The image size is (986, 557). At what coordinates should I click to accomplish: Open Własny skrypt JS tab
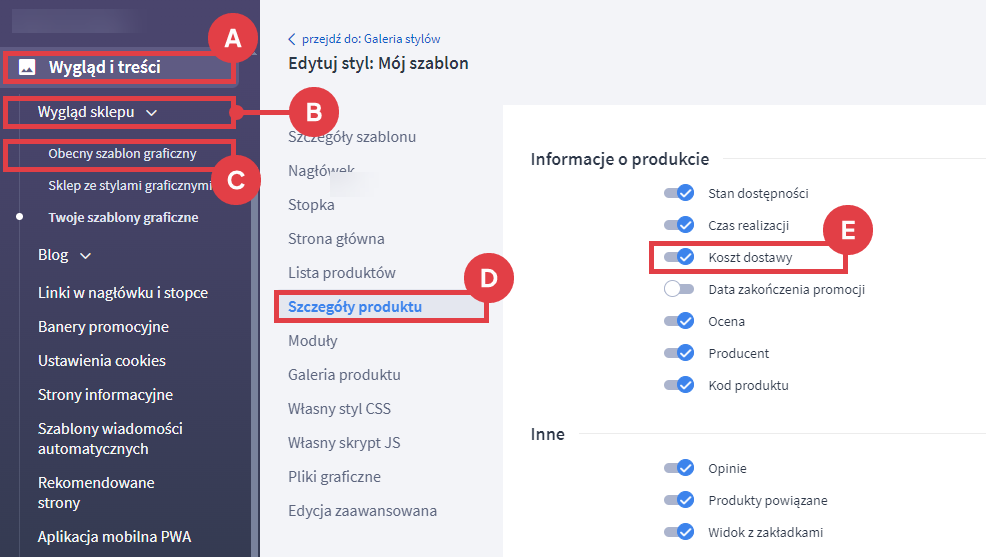[x=344, y=443]
